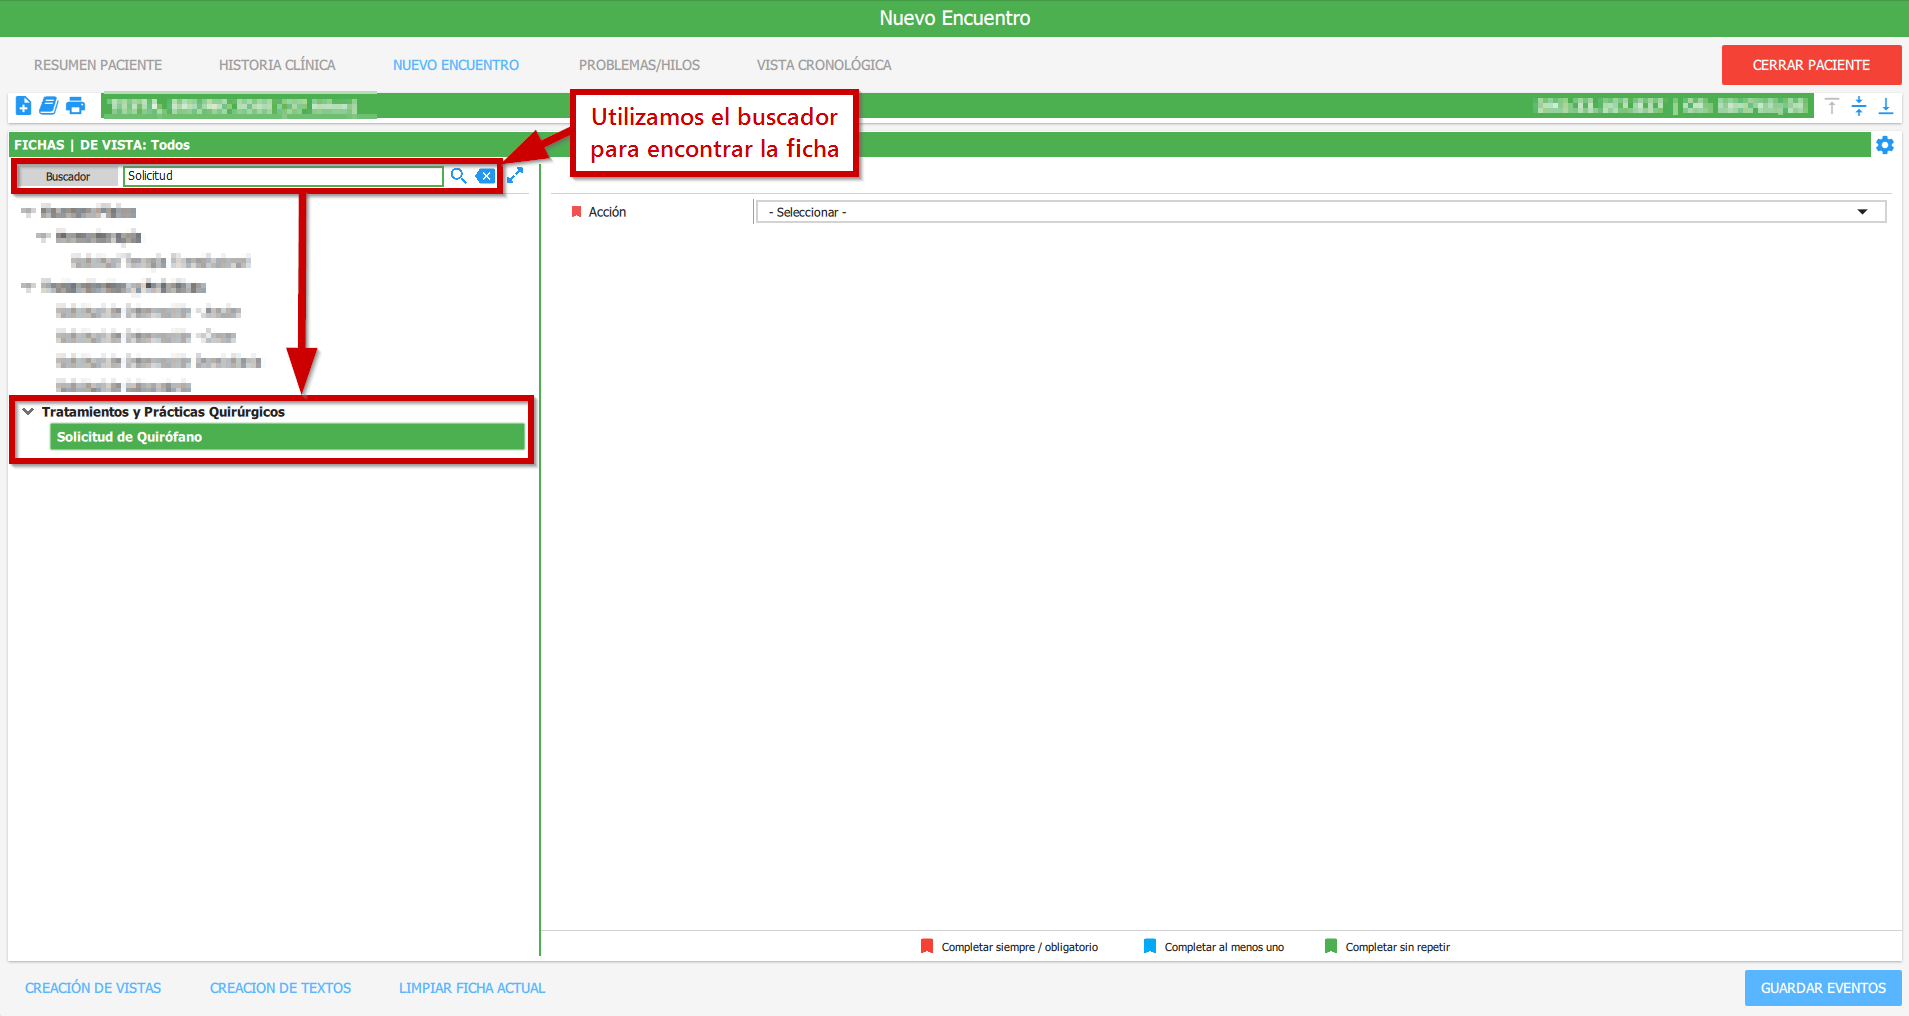Open the blue gear settings icon

(x=1885, y=145)
